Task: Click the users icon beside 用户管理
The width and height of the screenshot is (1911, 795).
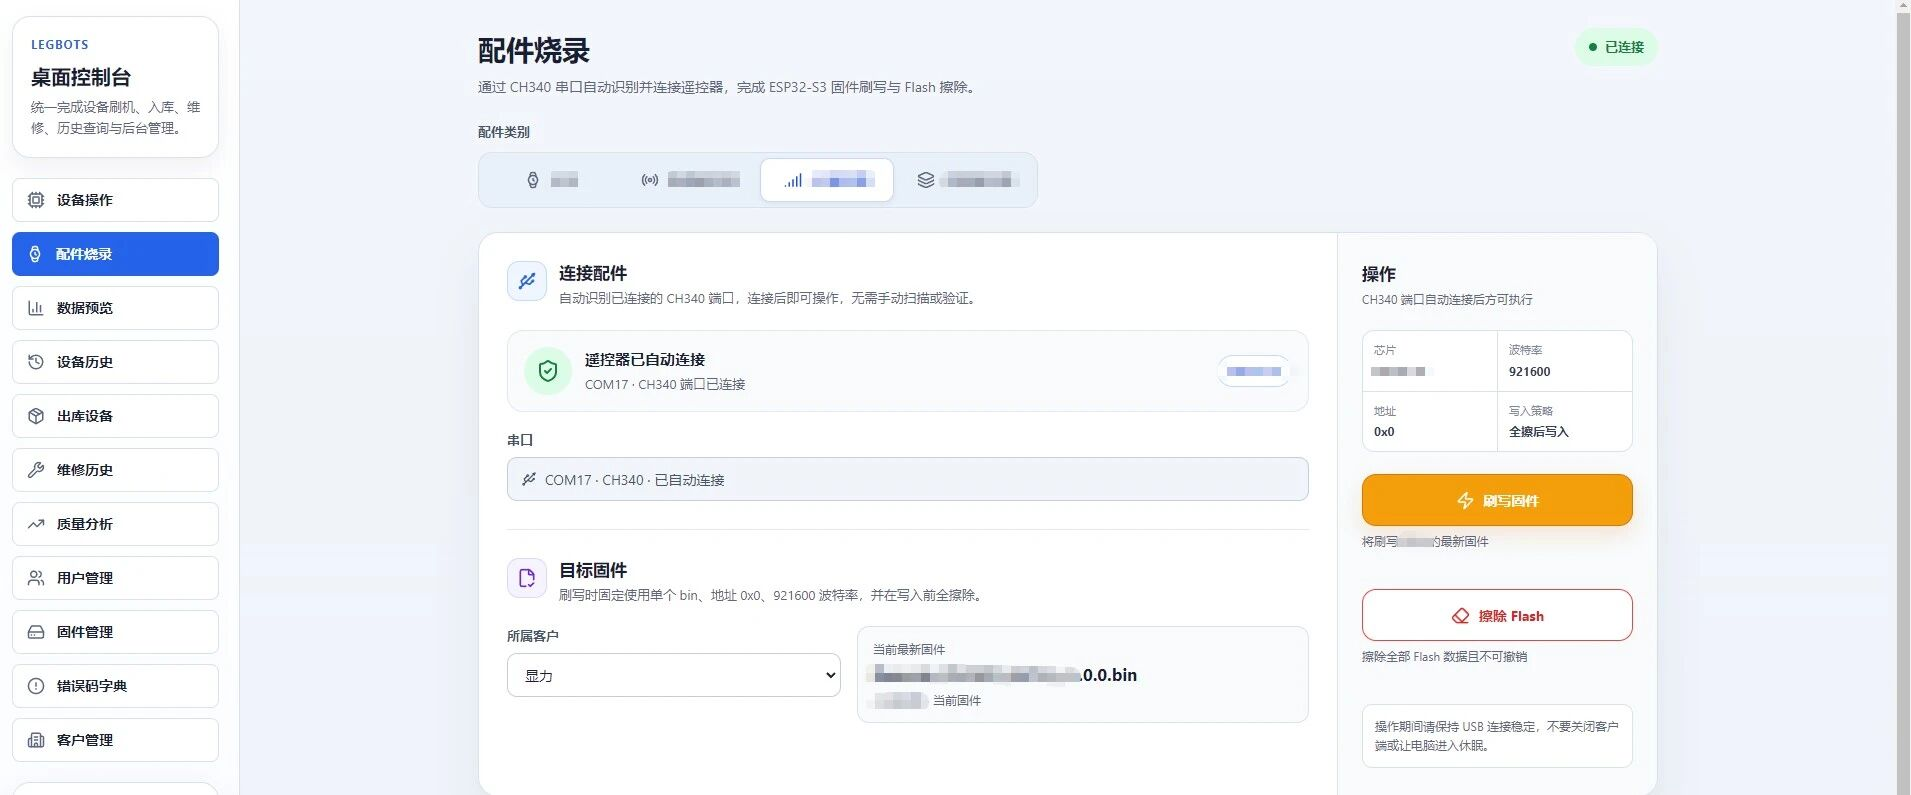Action: 36,578
